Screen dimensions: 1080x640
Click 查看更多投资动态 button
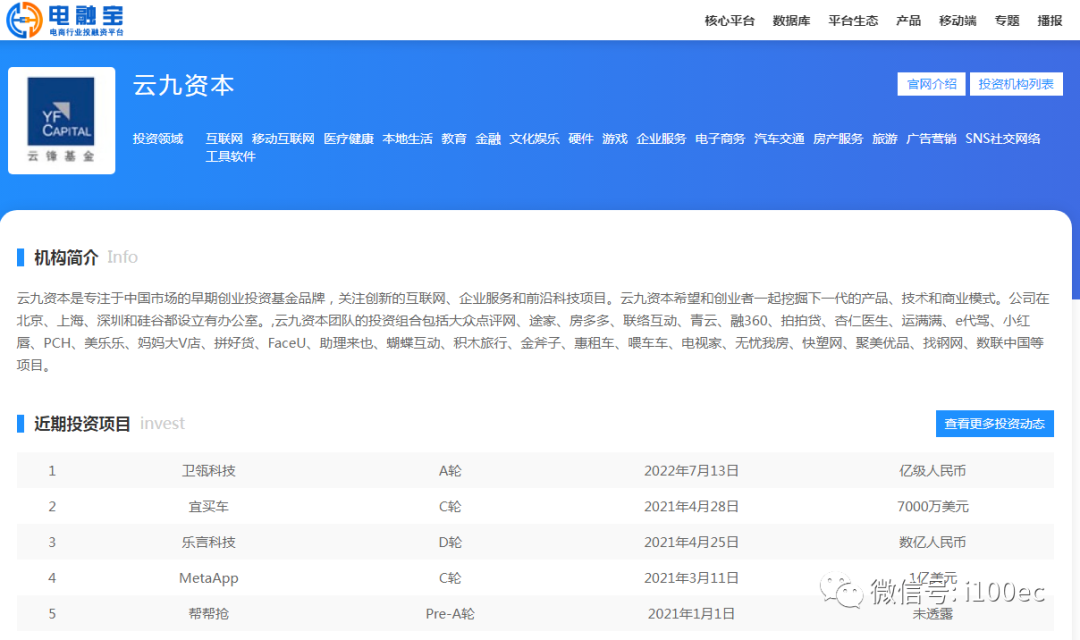[994, 424]
